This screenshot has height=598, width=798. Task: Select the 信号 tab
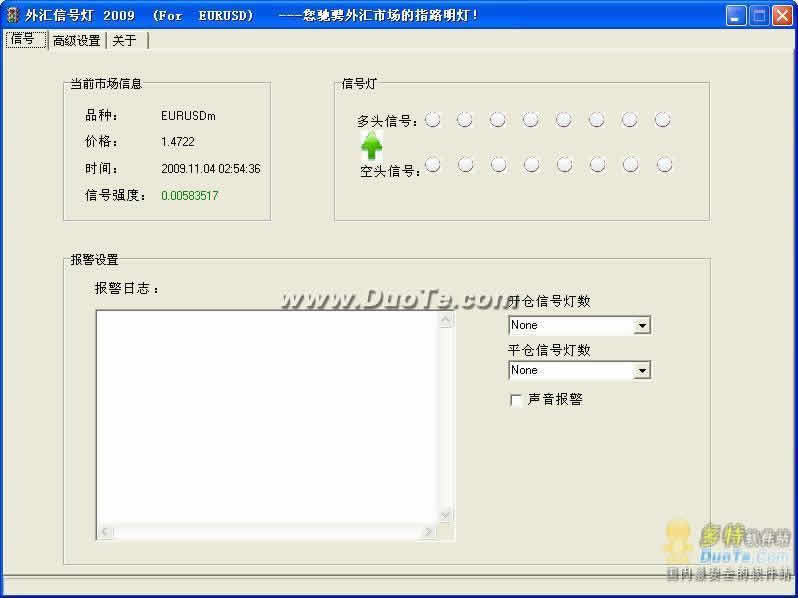tap(23, 40)
